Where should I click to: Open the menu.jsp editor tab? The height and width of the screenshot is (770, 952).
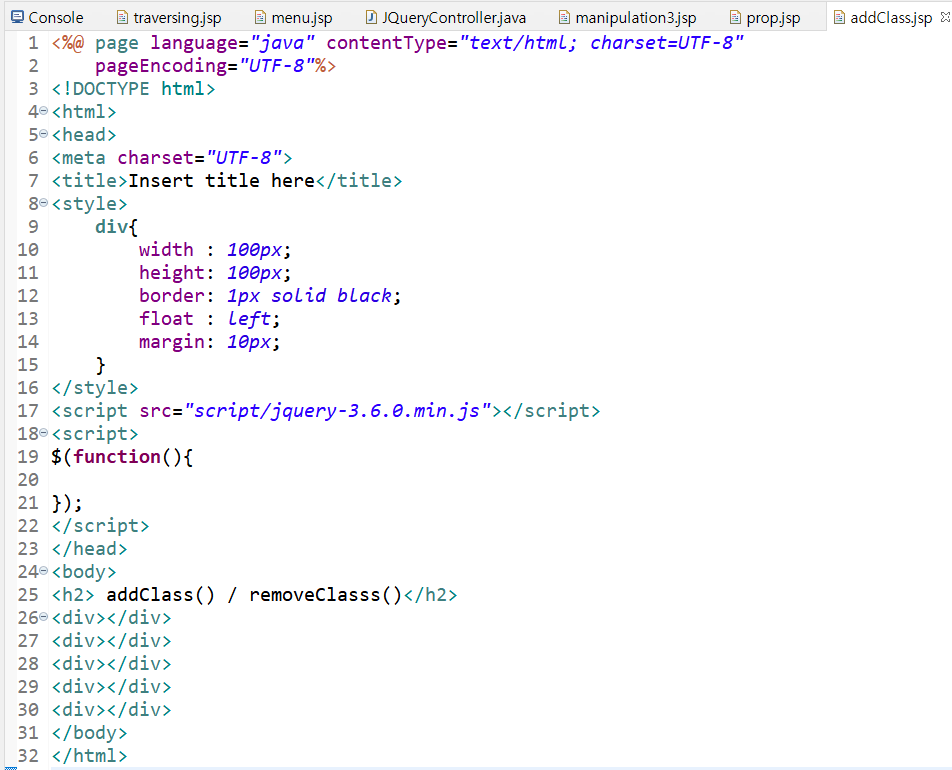tap(293, 18)
